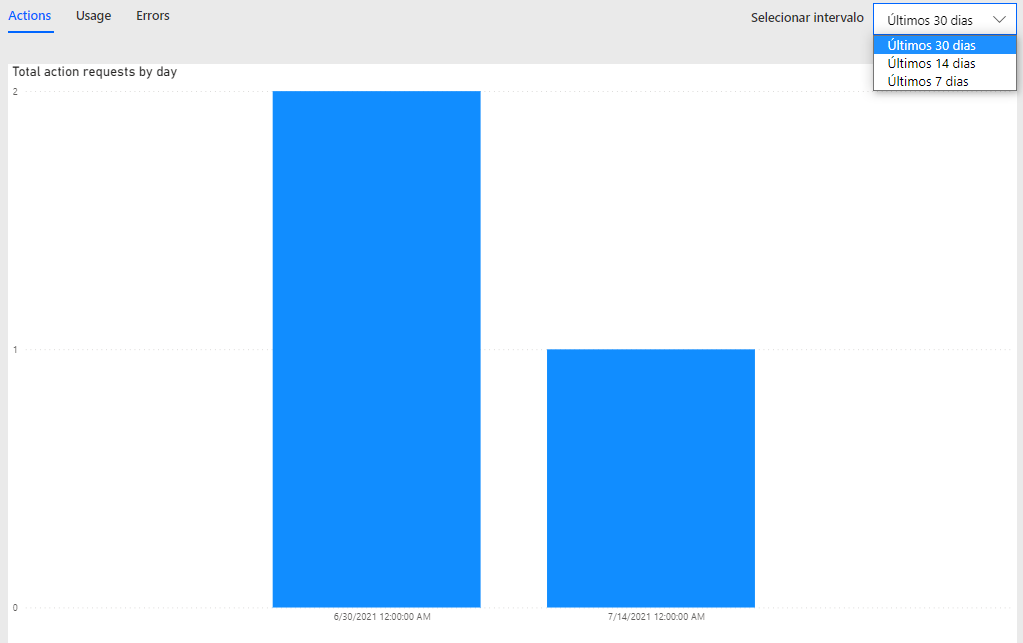1023x643 pixels.
Task: Click the Total action requests by day title
Action: pos(95,72)
